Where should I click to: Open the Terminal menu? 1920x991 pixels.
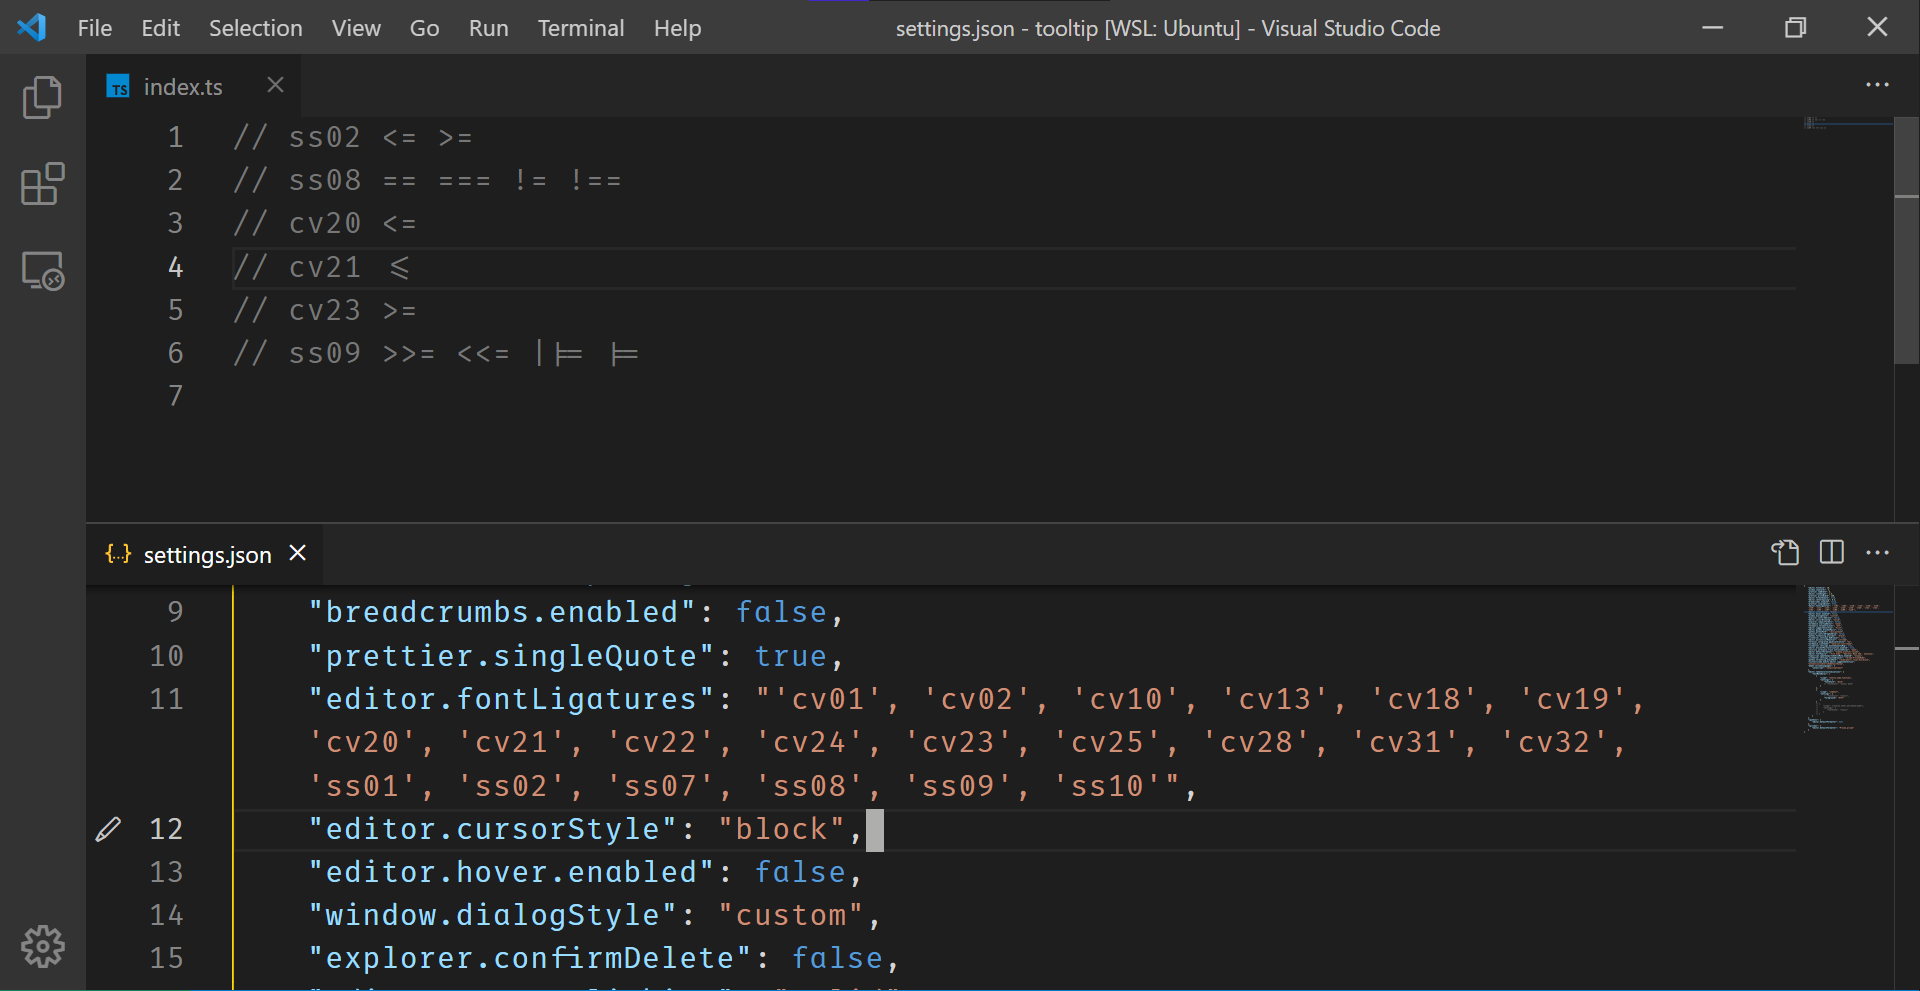coord(580,28)
